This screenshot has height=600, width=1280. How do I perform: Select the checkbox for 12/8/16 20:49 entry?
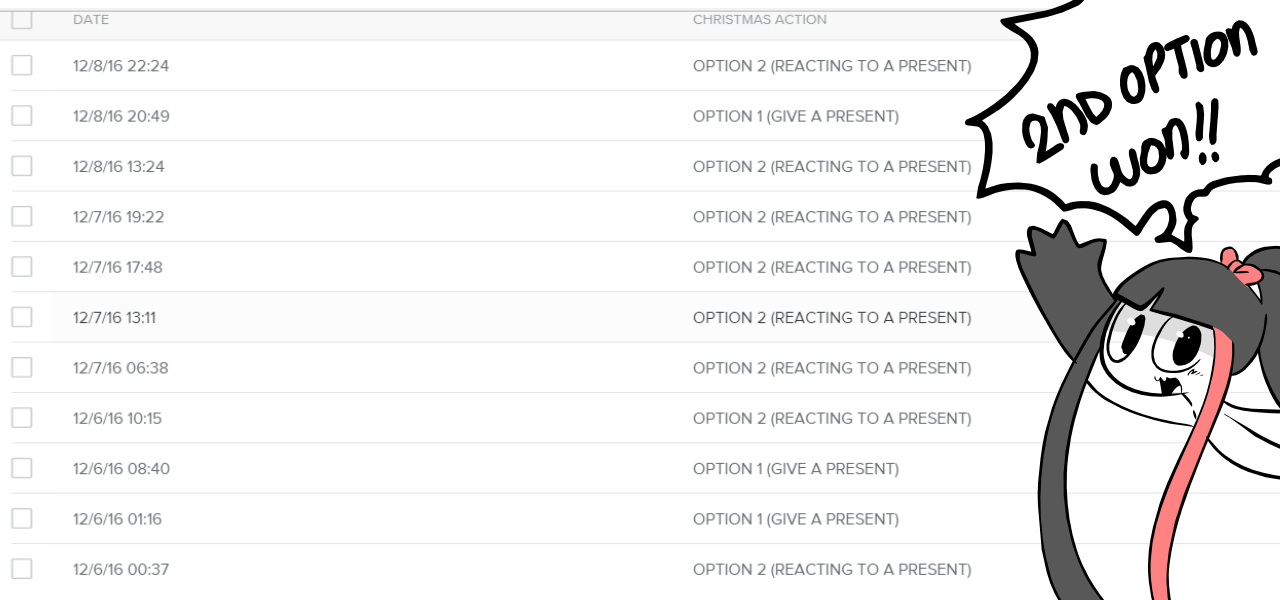22,116
